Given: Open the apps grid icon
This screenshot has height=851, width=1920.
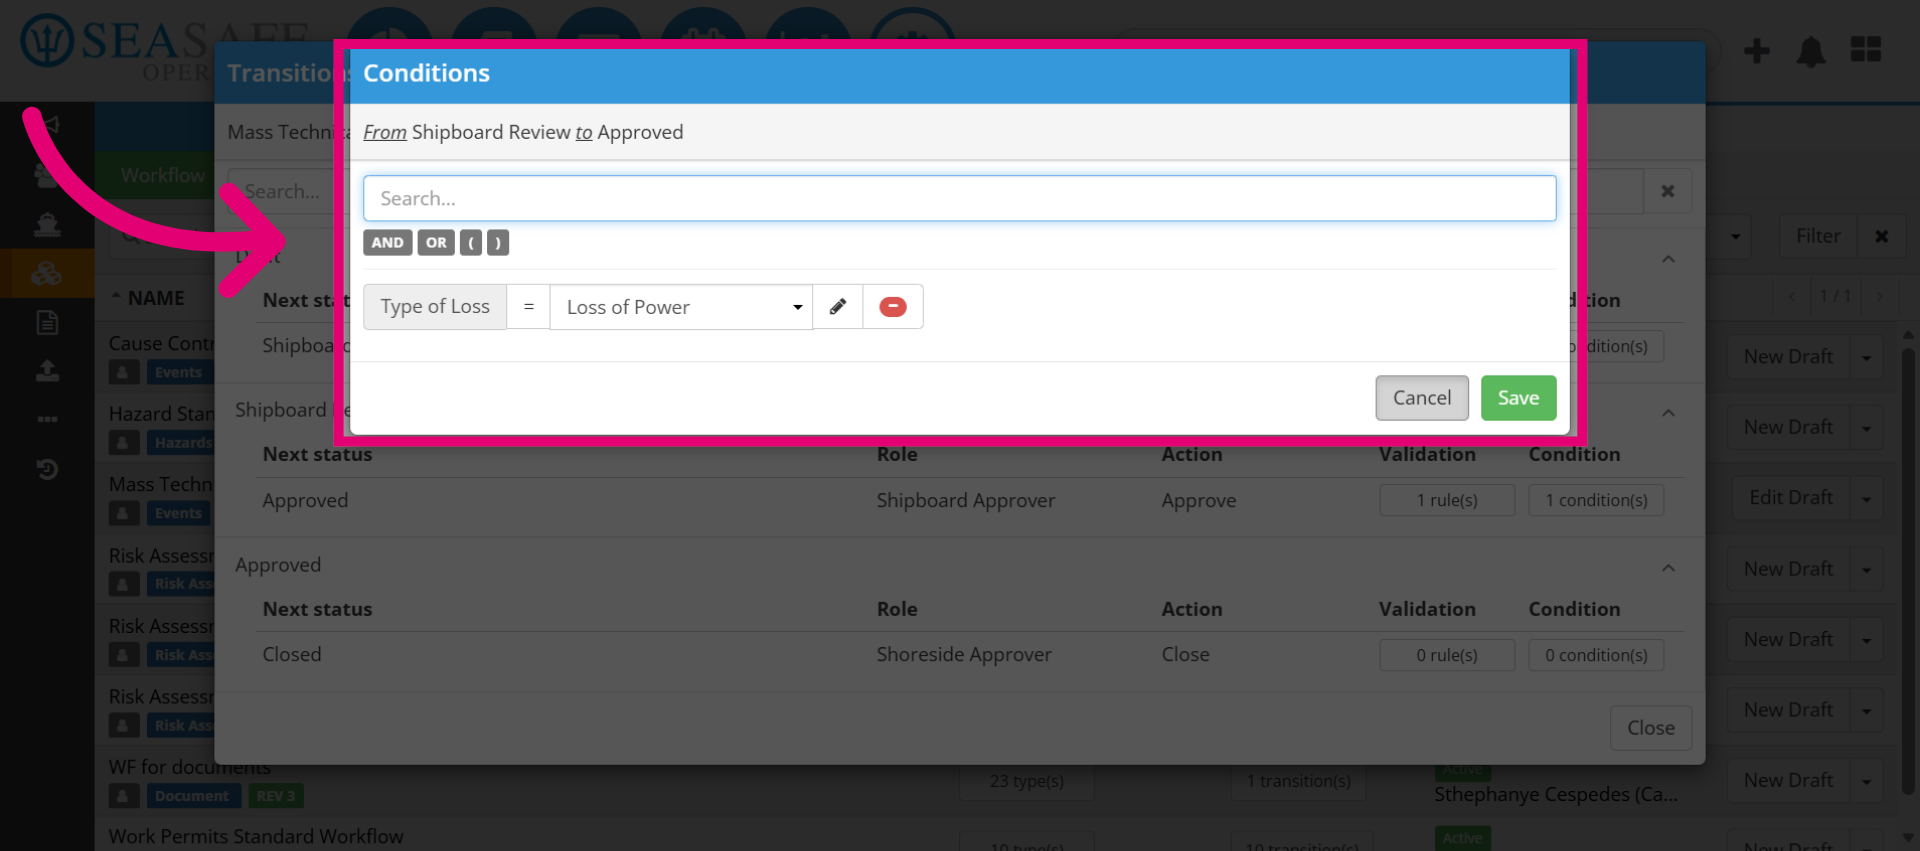Looking at the screenshot, I should click(1866, 49).
